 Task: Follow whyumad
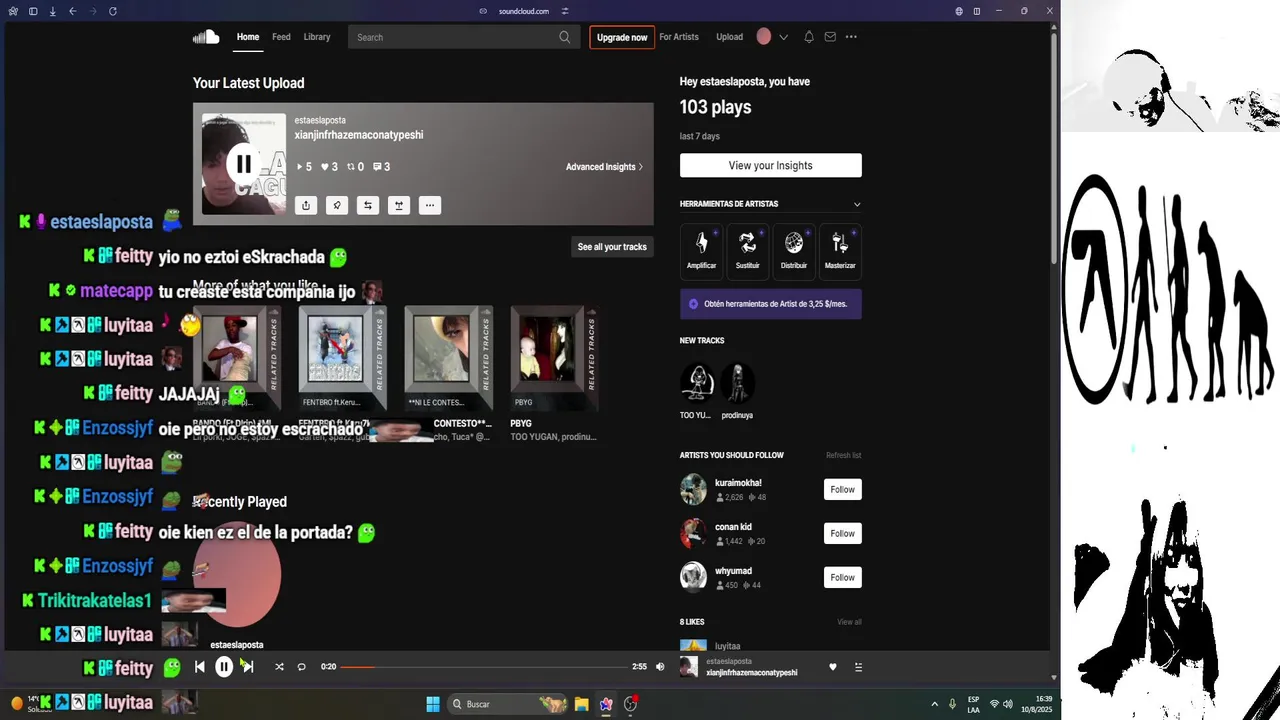842,577
